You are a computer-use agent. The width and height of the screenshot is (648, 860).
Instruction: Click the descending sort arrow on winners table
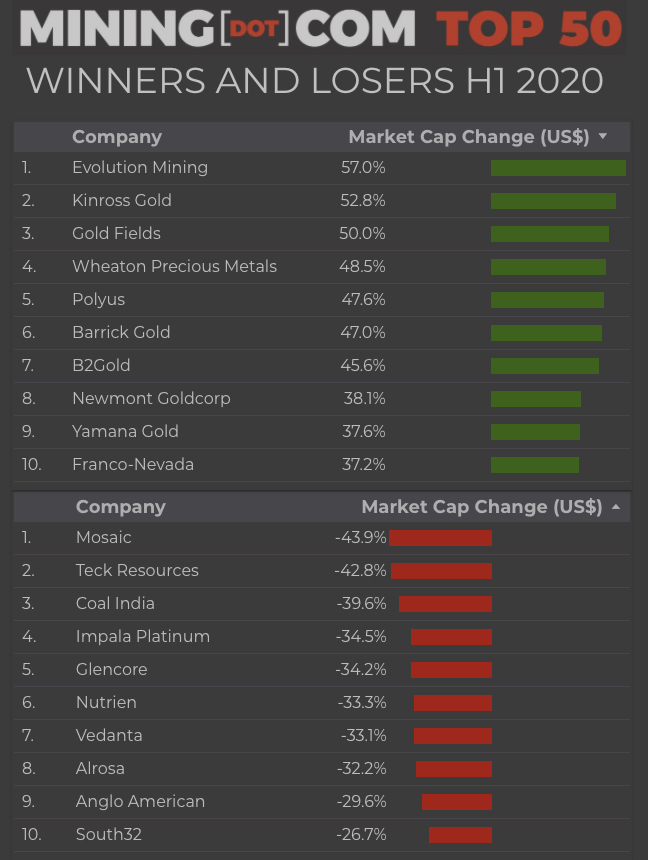603,137
